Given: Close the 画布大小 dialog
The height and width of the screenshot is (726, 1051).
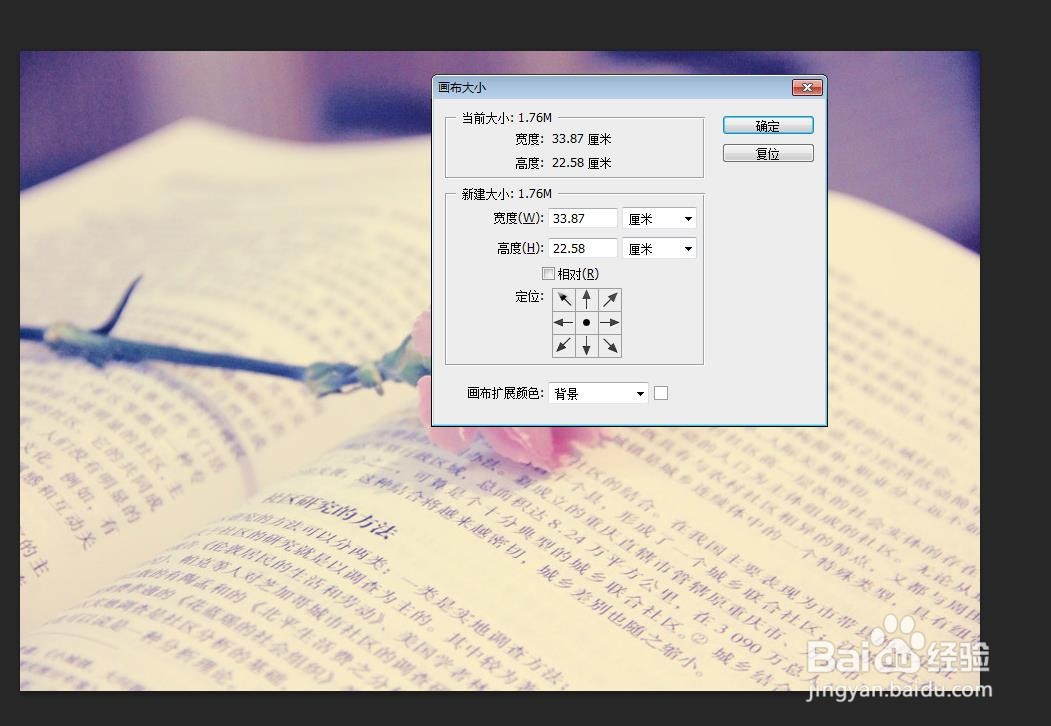Looking at the screenshot, I should 807,87.
